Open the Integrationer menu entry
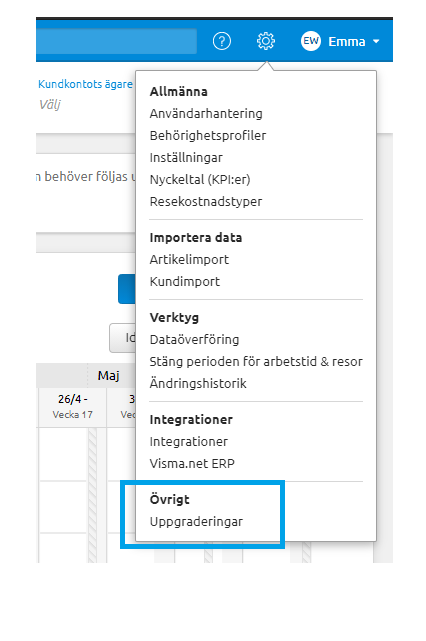 [188, 442]
